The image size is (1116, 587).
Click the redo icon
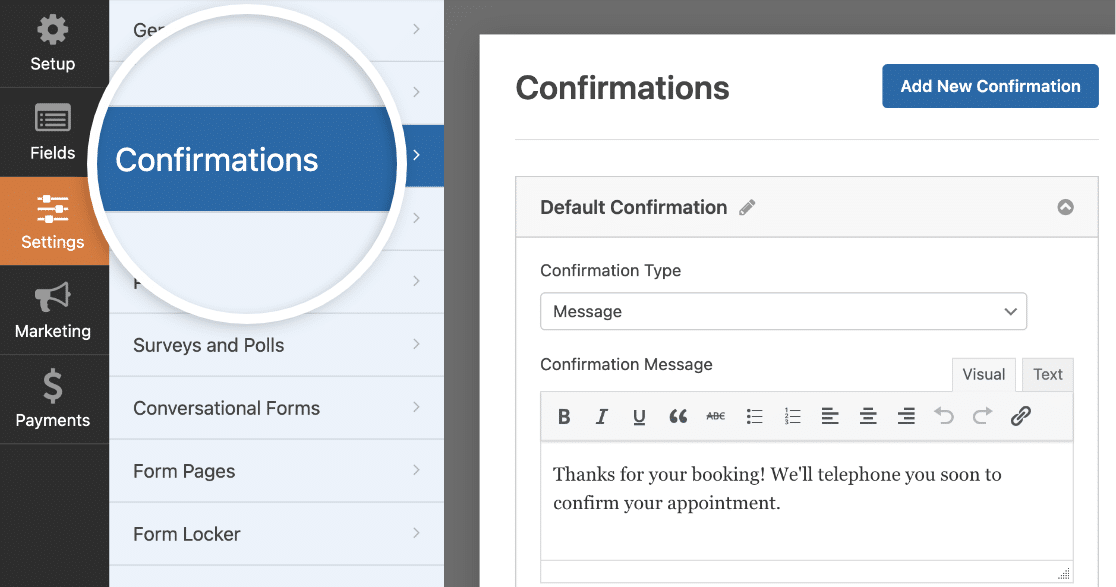click(982, 416)
